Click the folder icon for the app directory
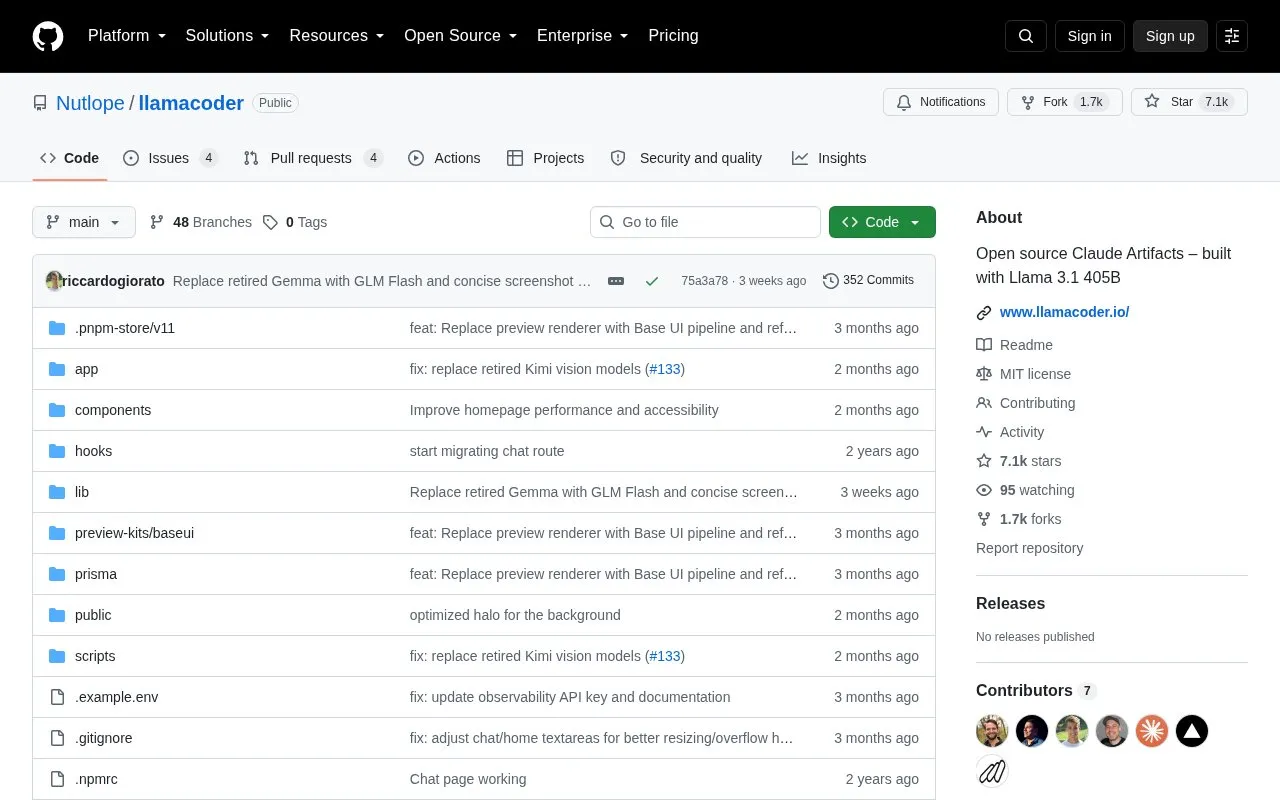 [57, 369]
